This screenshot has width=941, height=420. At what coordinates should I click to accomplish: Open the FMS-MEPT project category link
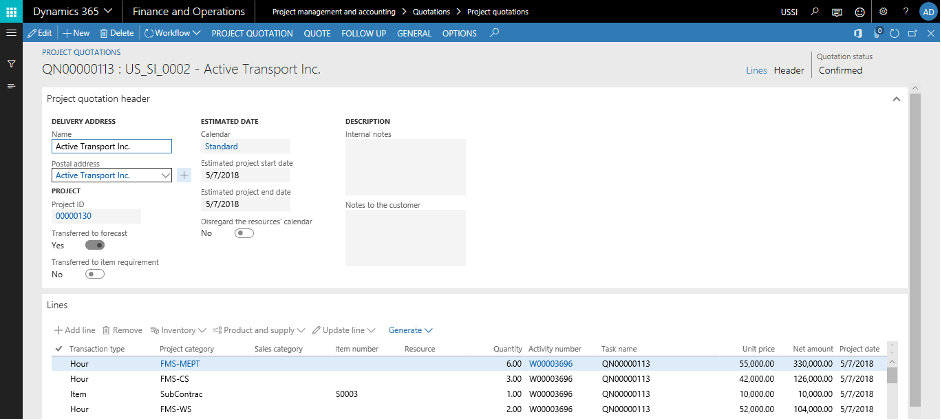[178, 364]
